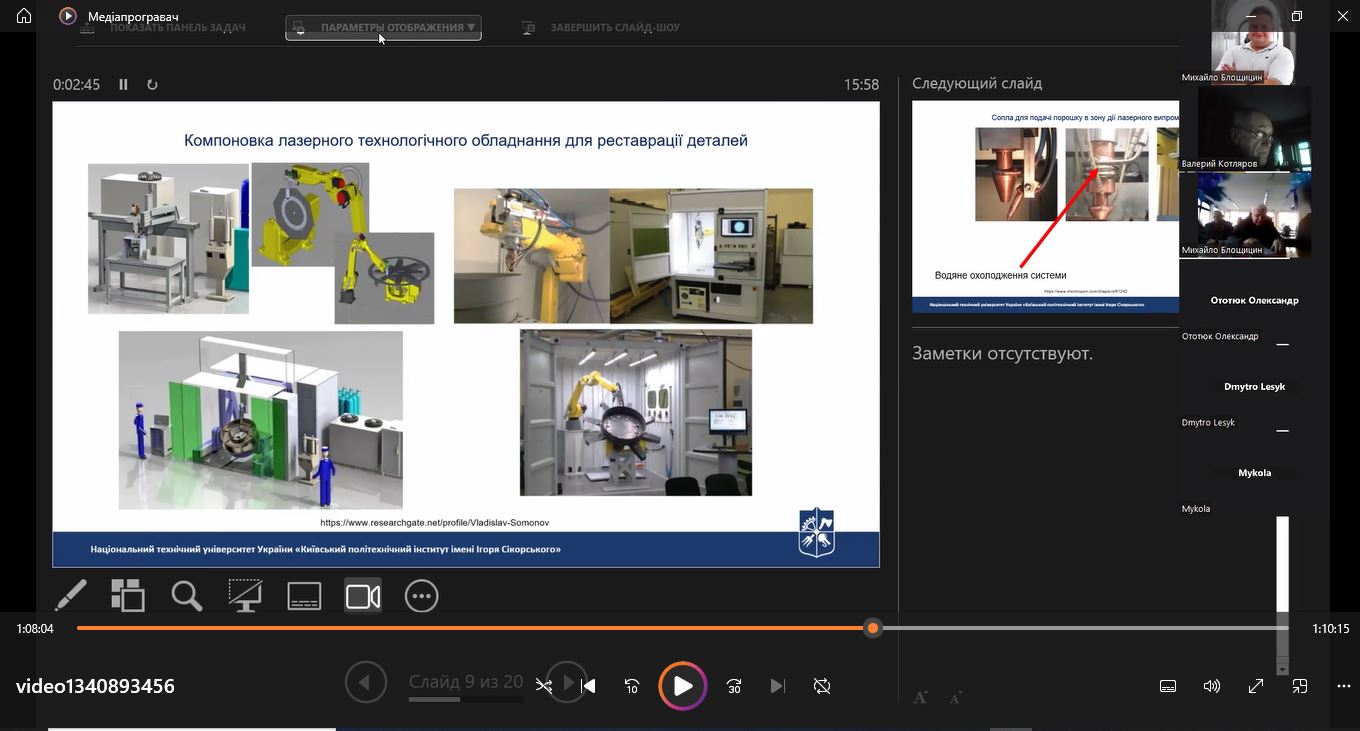Click the orange seek bar handle
The width and height of the screenshot is (1360, 731).
(x=873, y=628)
